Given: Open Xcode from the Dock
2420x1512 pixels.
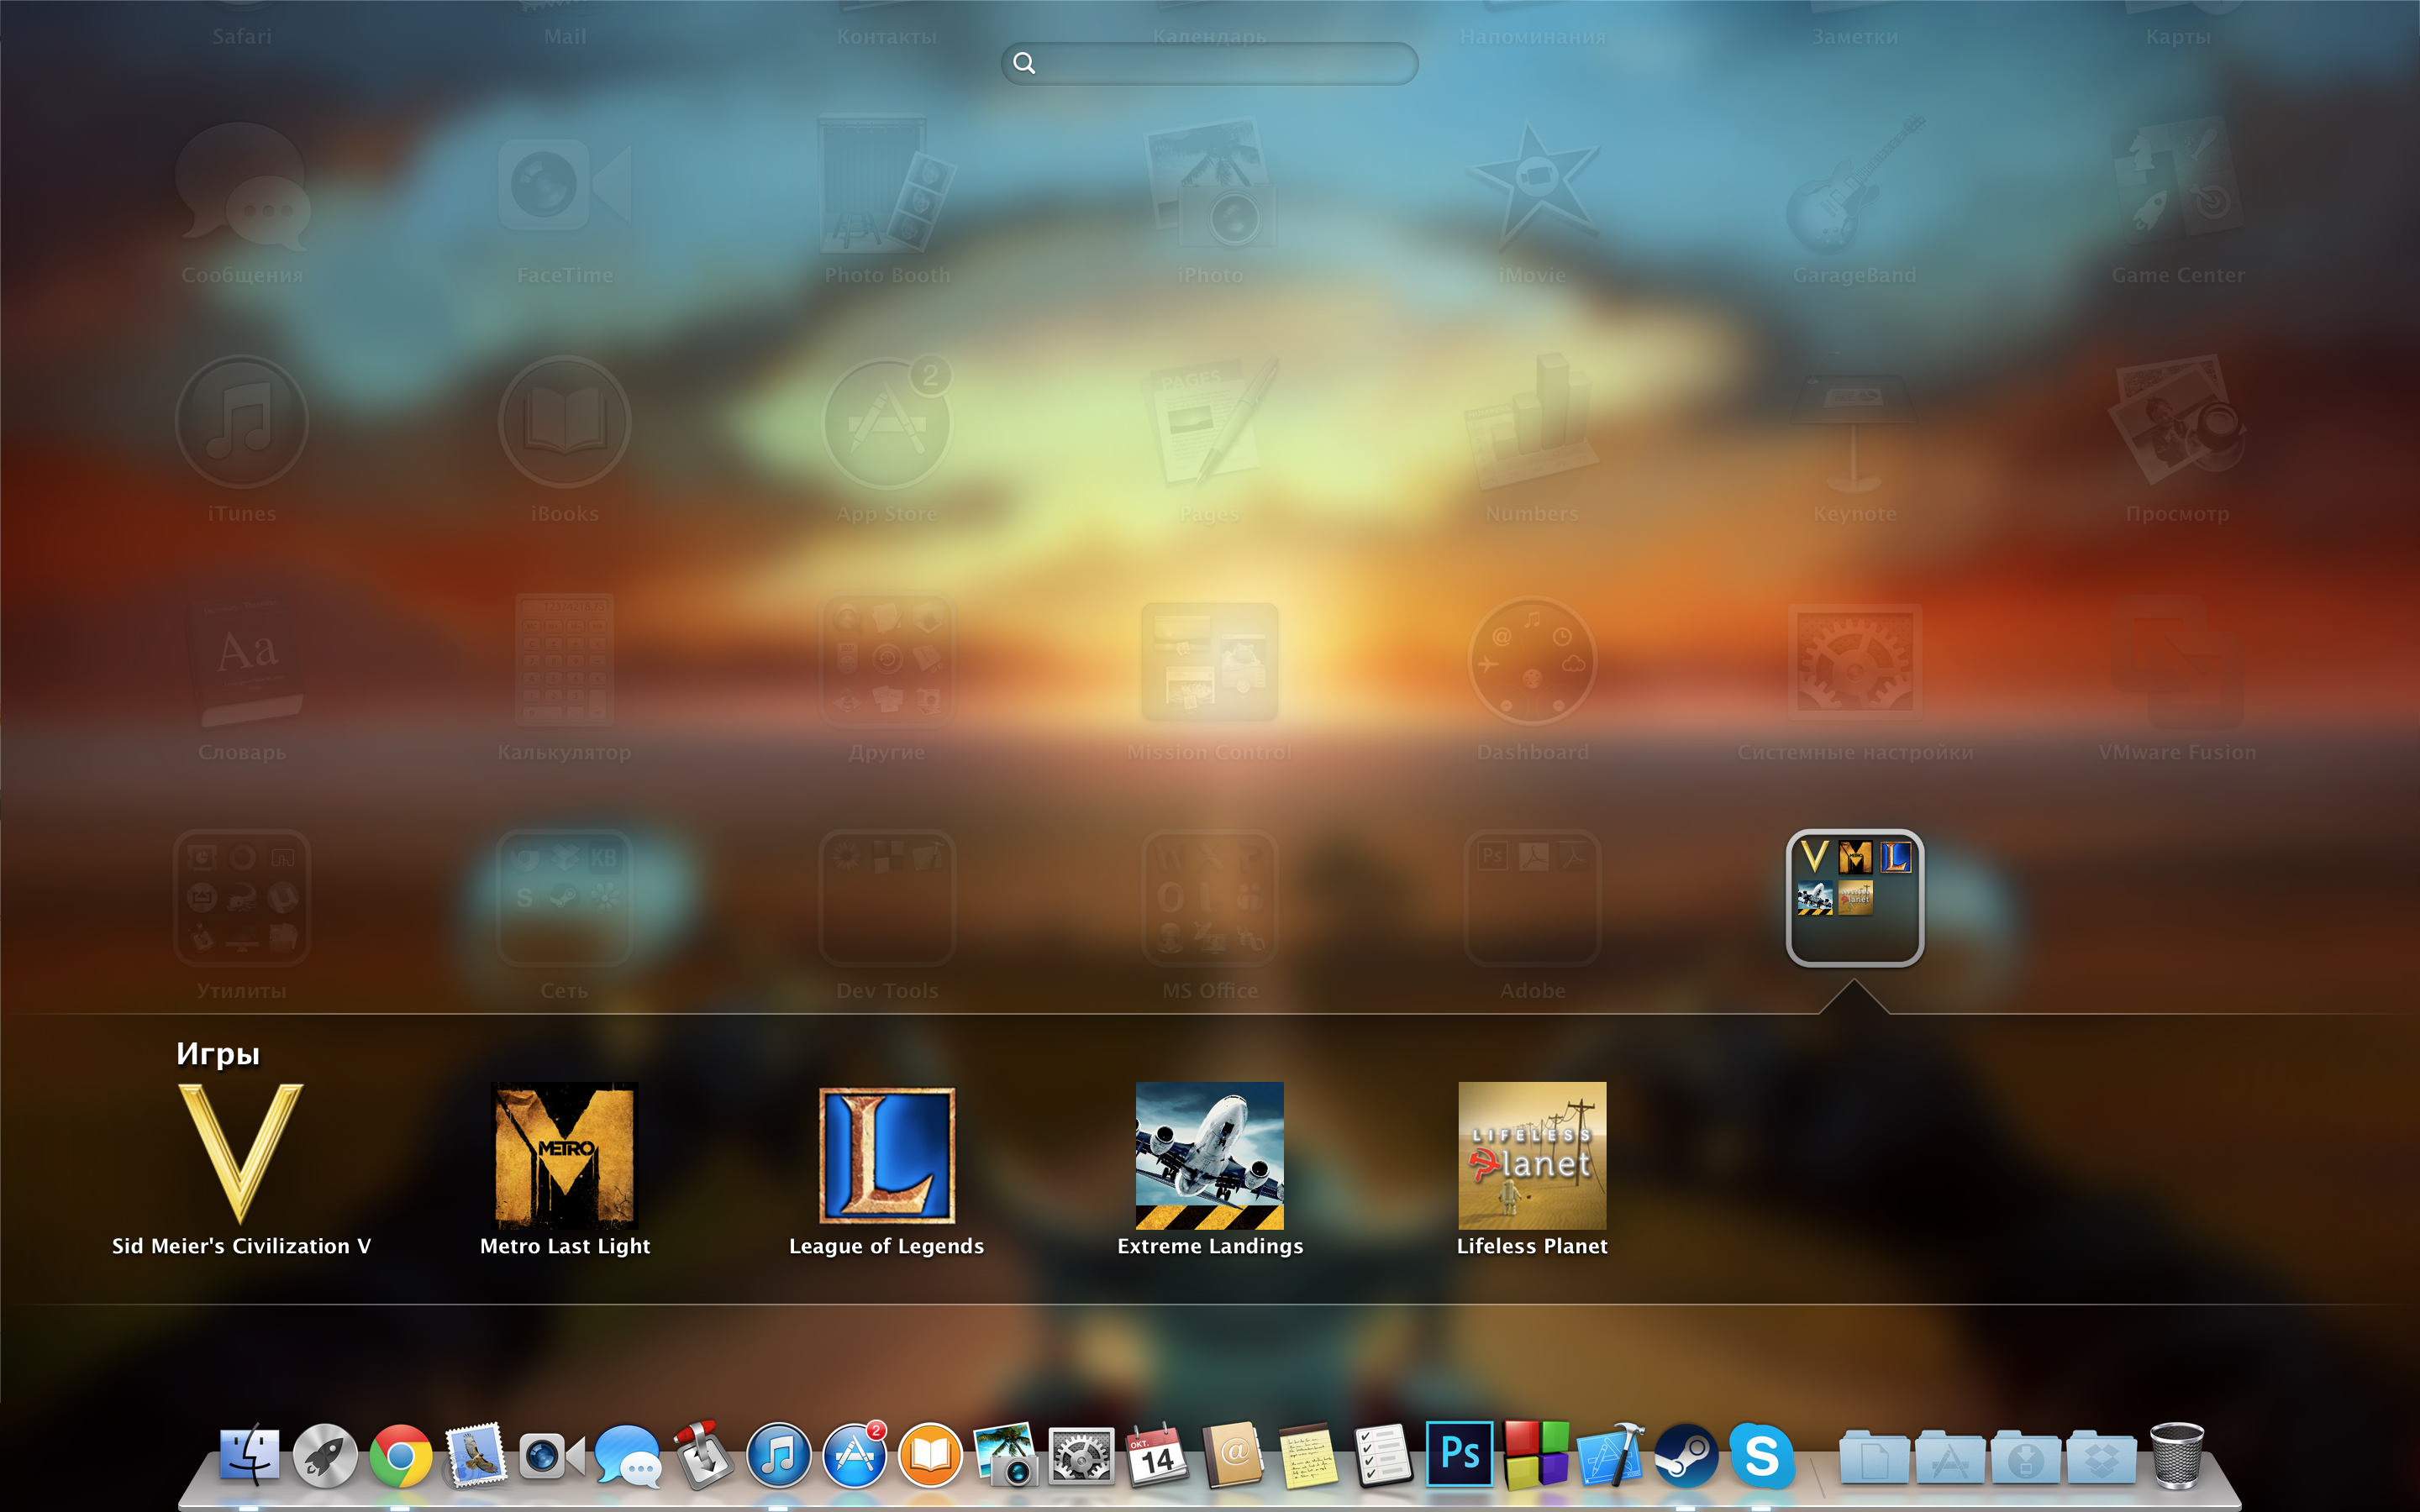Looking at the screenshot, I should [x=1610, y=1455].
